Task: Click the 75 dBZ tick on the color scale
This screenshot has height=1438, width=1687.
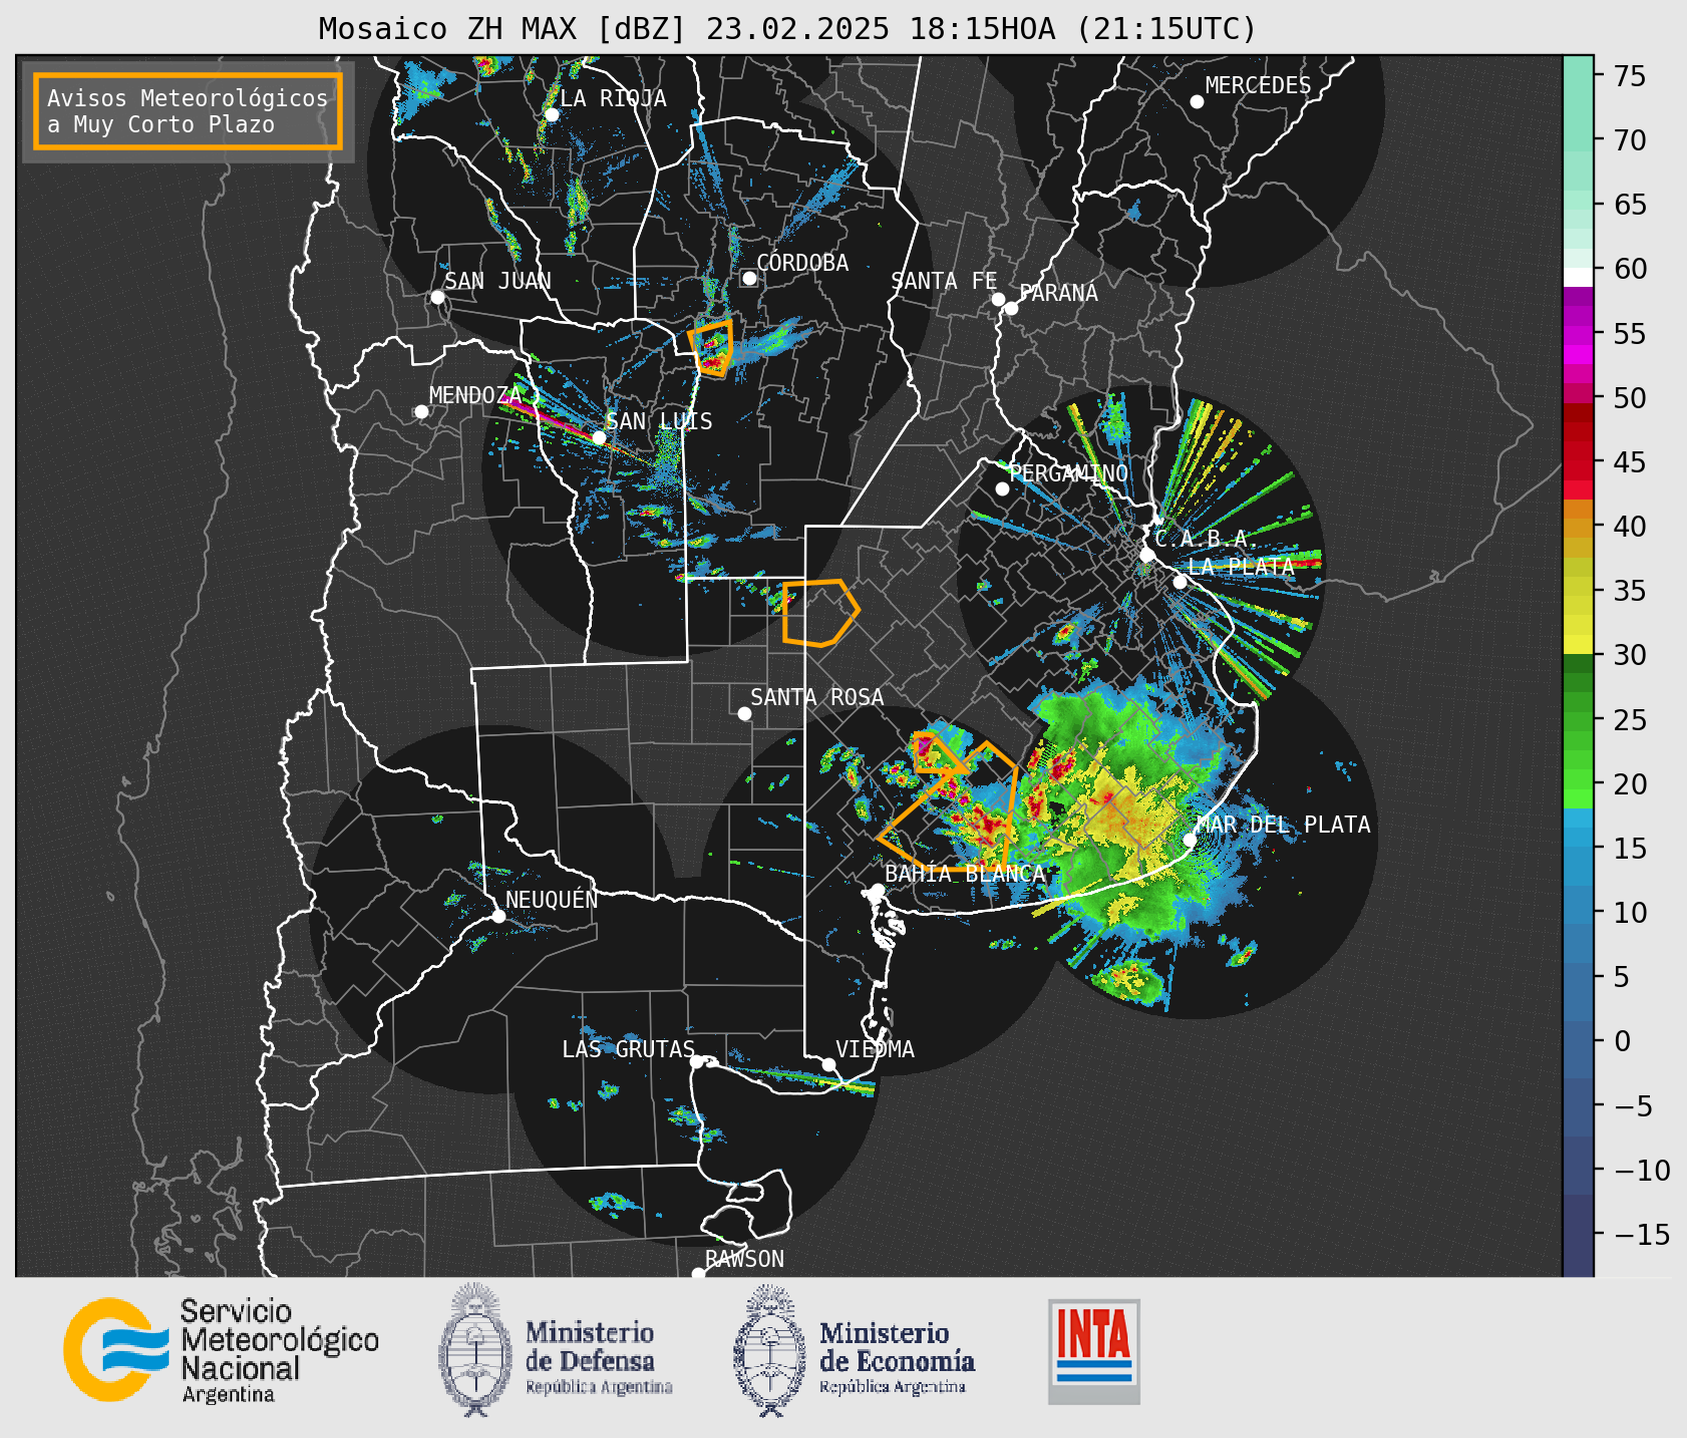Action: pyautogui.click(x=1629, y=75)
